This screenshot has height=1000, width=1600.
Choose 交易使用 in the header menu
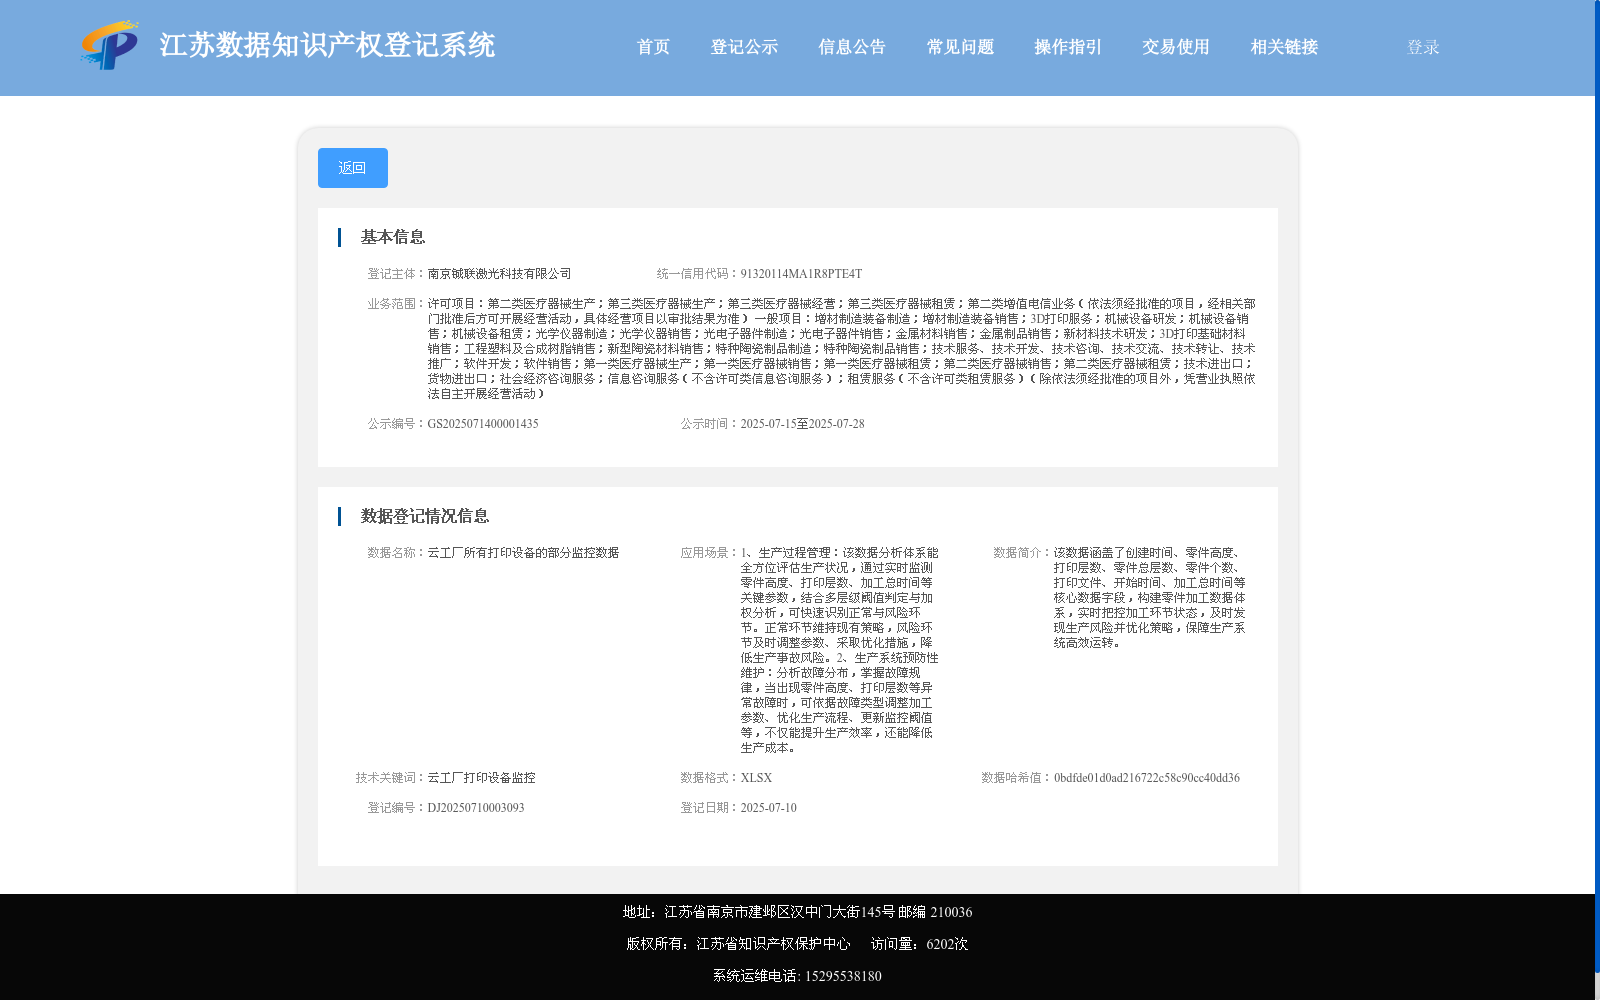tap(1176, 47)
